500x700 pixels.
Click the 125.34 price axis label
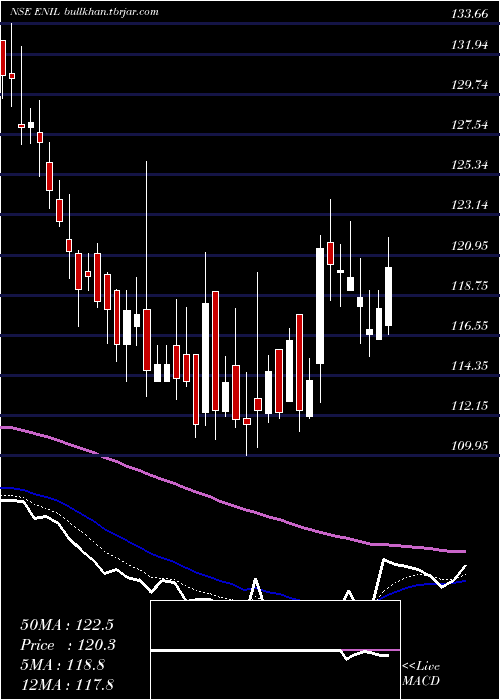tap(469, 165)
